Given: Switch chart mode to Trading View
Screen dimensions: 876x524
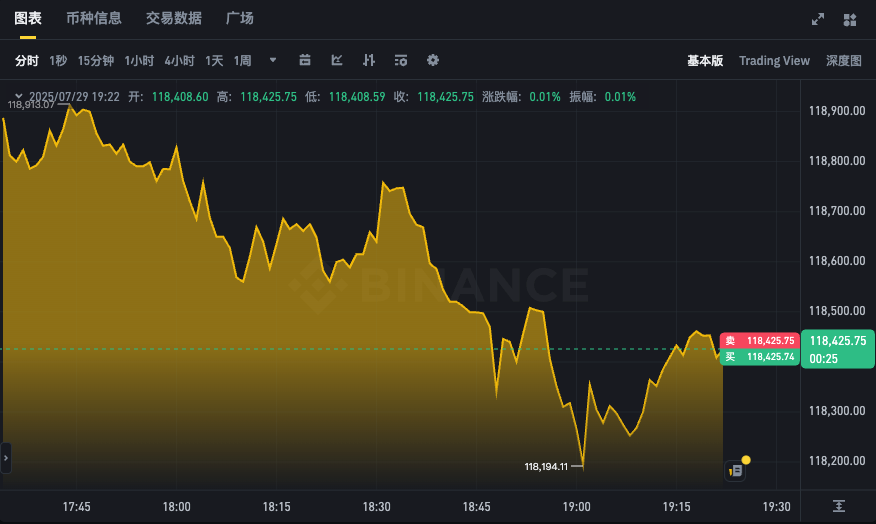Looking at the screenshot, I should (774, 61).
